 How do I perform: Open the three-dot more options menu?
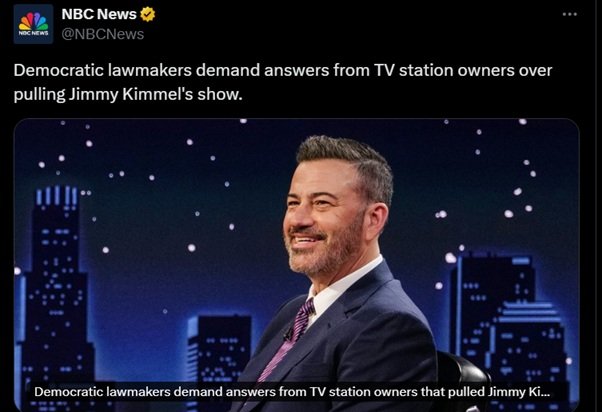[569, 14]
